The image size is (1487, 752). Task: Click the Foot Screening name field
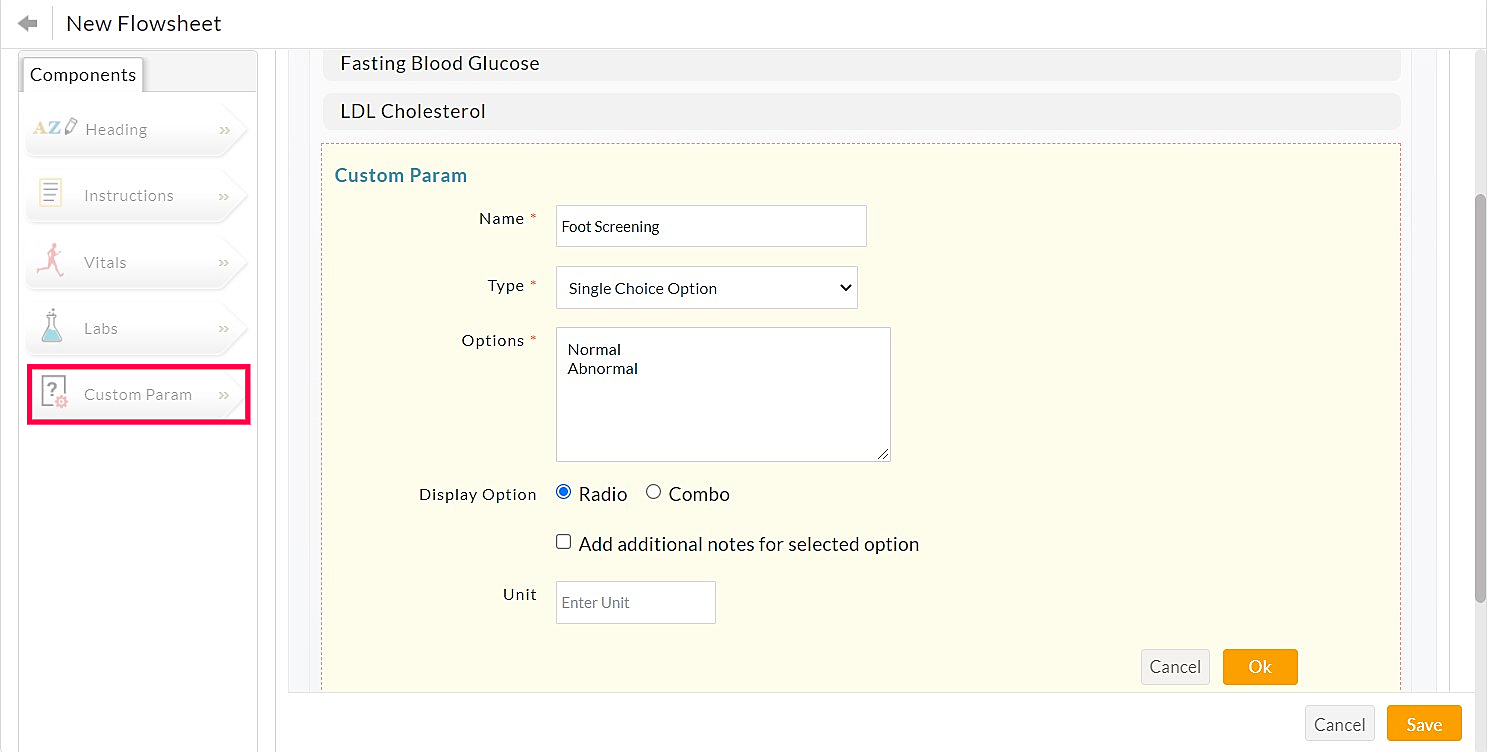click(x=710, y=226)
